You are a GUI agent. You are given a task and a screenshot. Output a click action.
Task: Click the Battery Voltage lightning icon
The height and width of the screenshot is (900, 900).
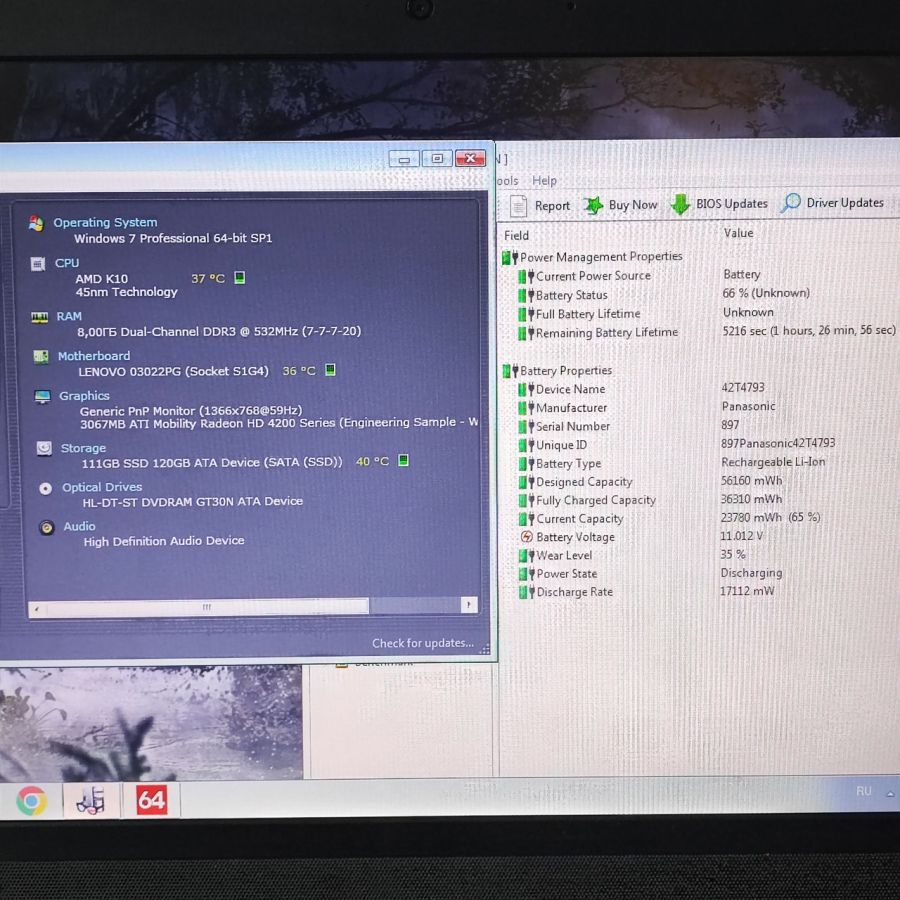526,537
